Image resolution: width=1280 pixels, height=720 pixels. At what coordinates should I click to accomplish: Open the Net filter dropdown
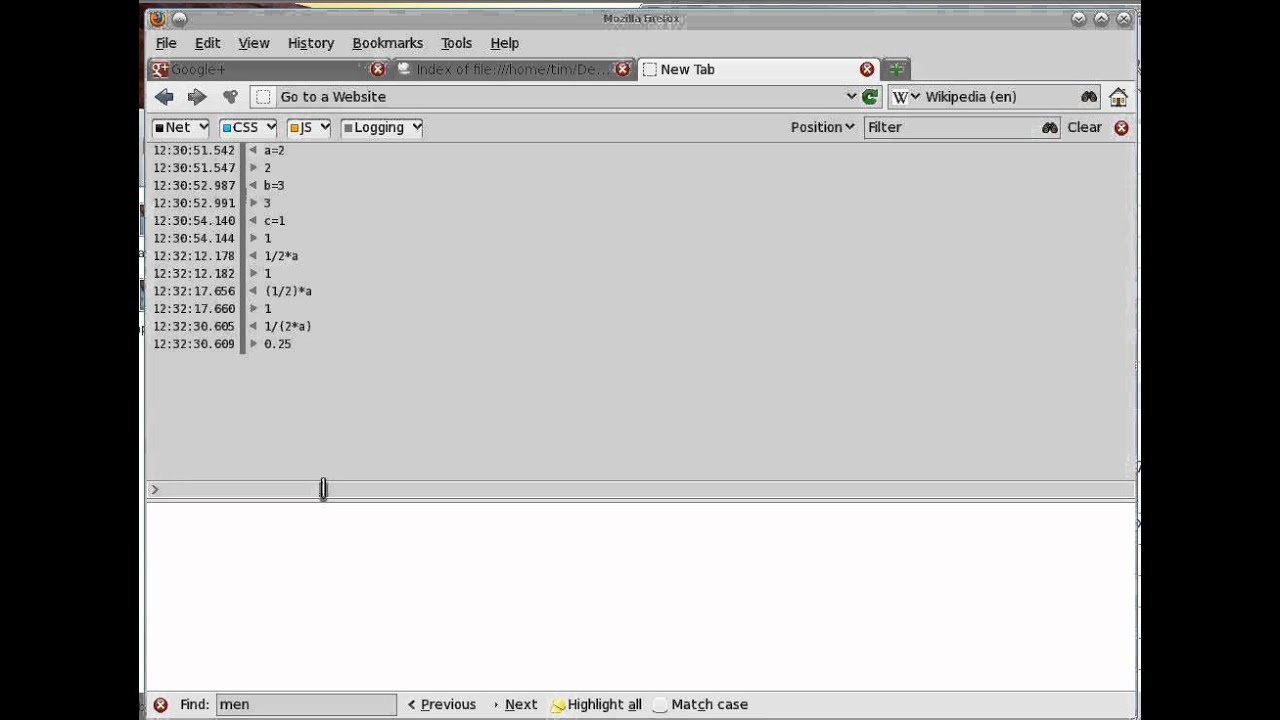[180, 127]
